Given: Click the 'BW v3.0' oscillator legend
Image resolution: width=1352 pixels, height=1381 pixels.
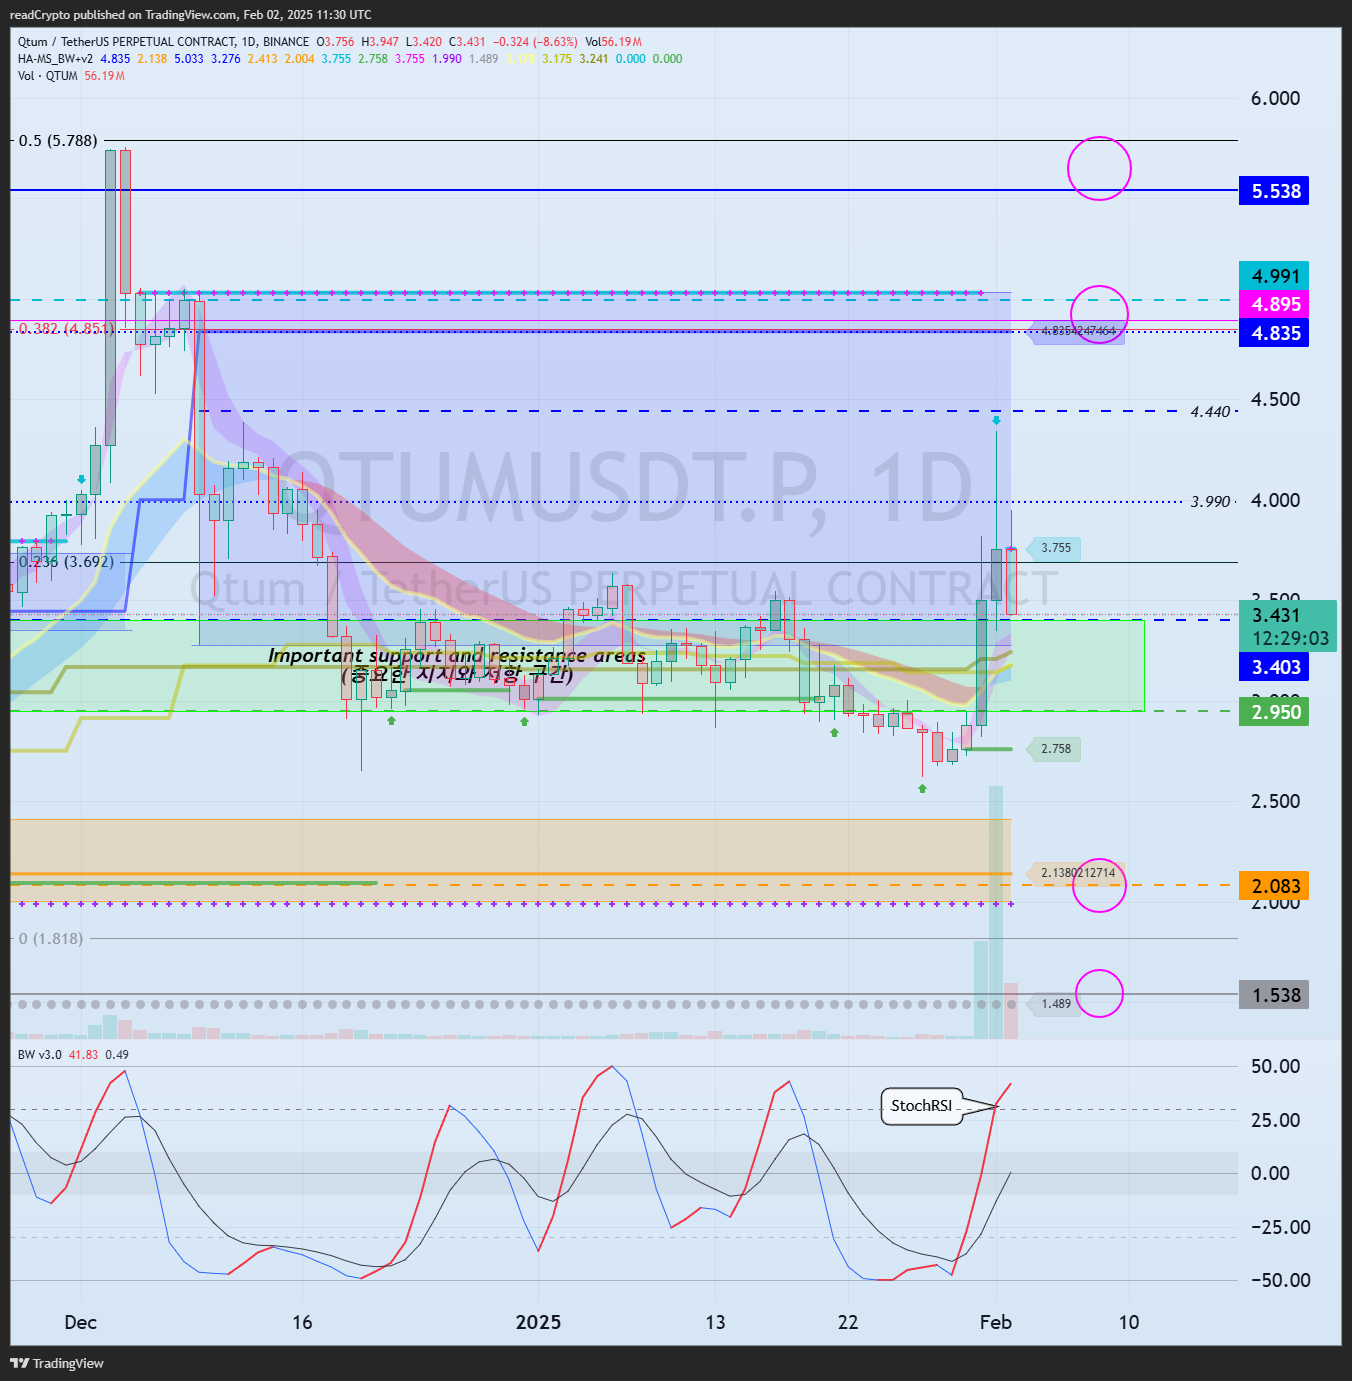Looking at the screenshot, I should (x=40, y=1055).
